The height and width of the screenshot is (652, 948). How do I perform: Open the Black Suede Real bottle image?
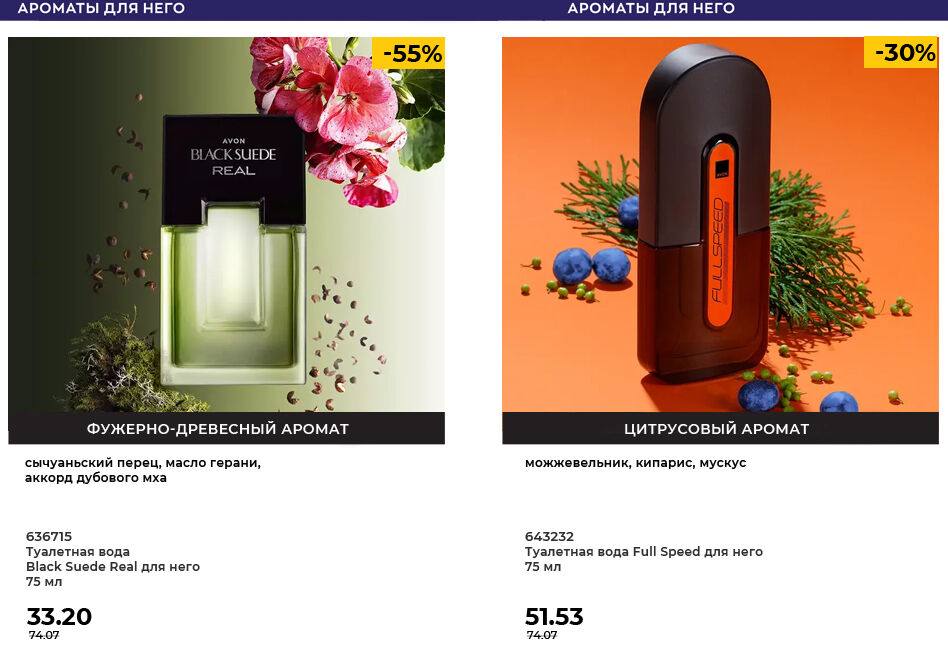click(233, 250)
